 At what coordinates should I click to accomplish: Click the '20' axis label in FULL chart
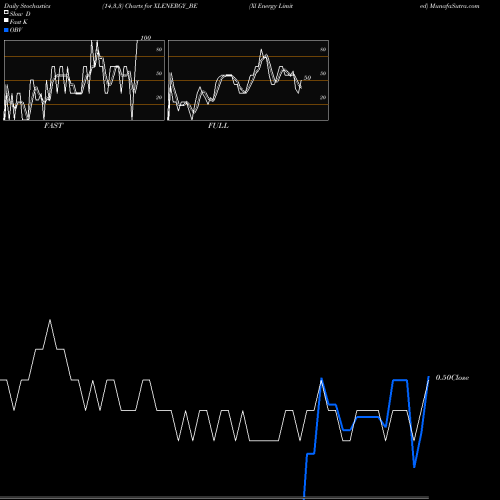point(323,97)
